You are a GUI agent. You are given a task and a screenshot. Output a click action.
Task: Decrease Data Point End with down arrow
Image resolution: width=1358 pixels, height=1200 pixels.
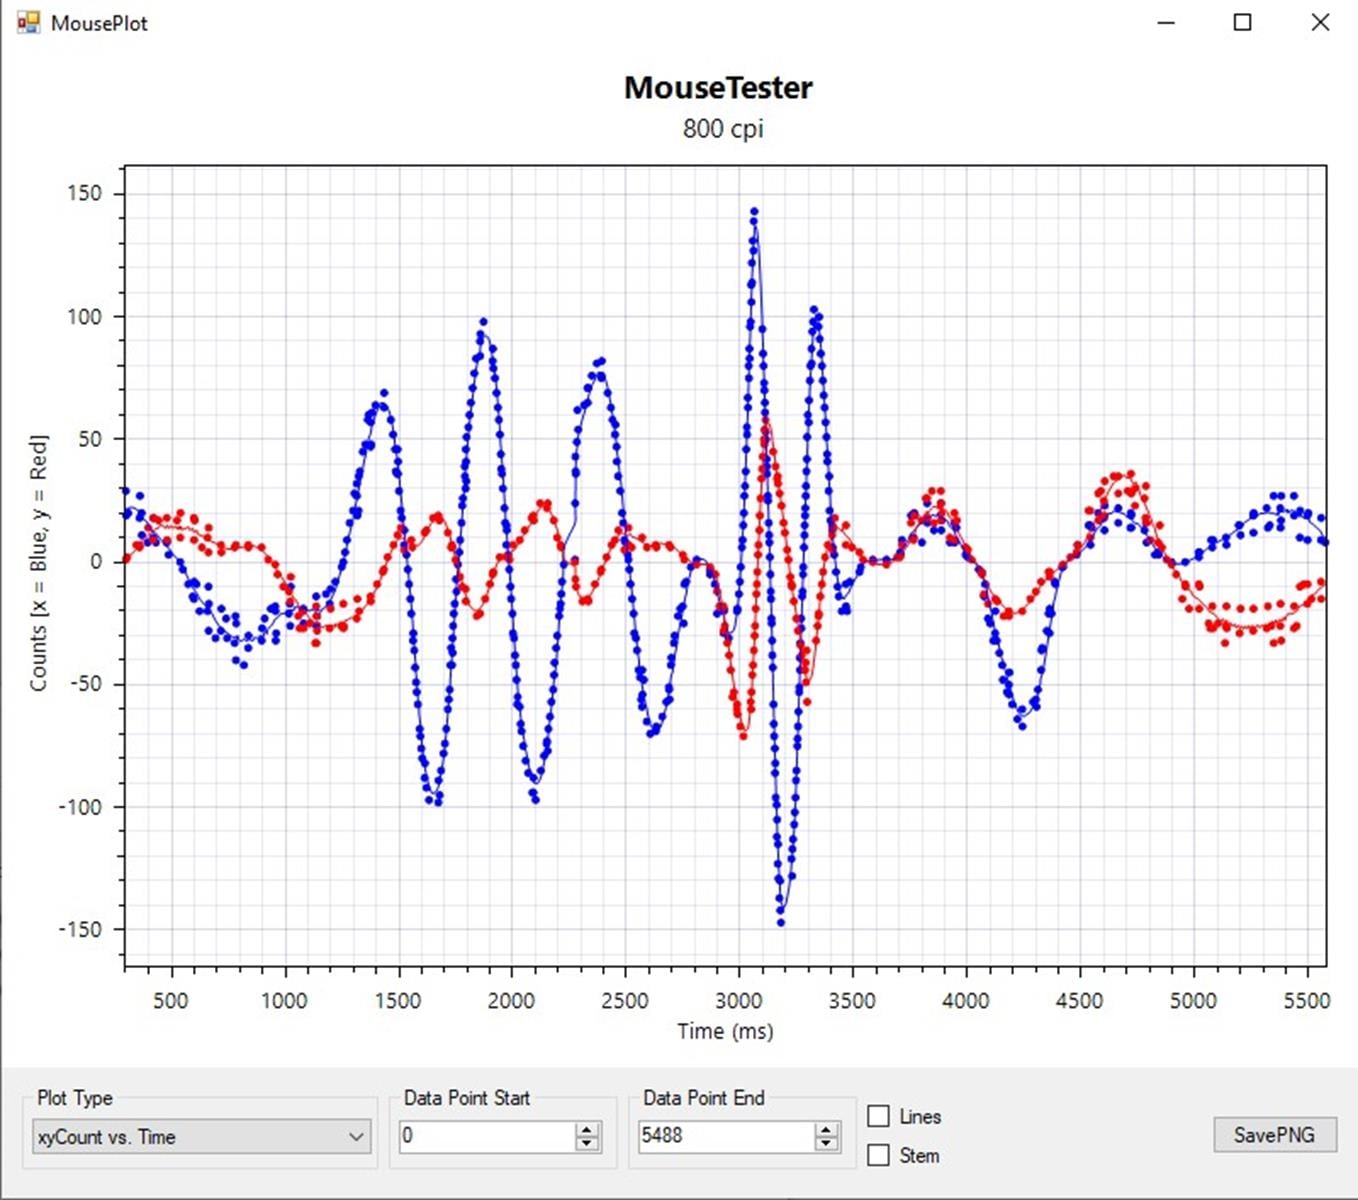826,1144
